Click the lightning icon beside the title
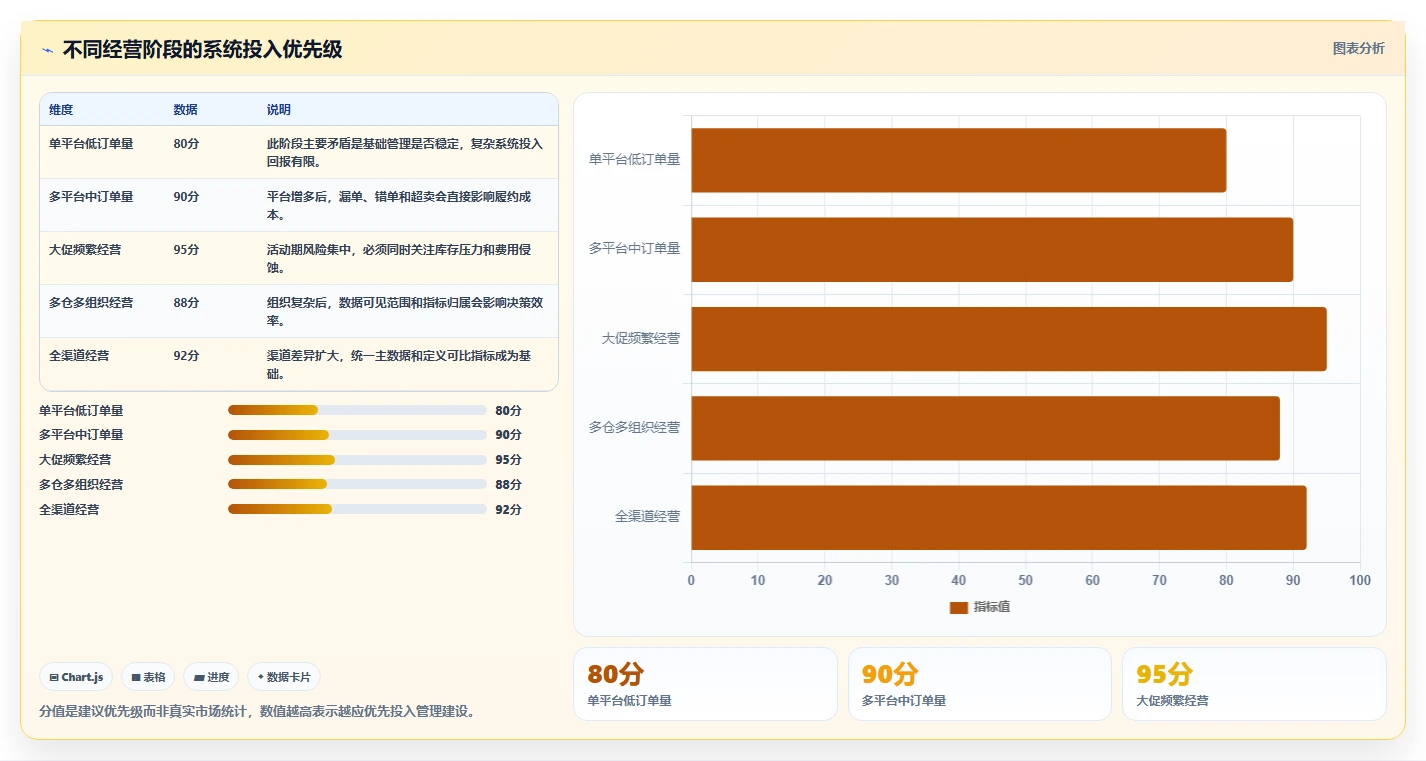Image resolution: width=1426 pixels, height=761 pixels. [48, 50]
